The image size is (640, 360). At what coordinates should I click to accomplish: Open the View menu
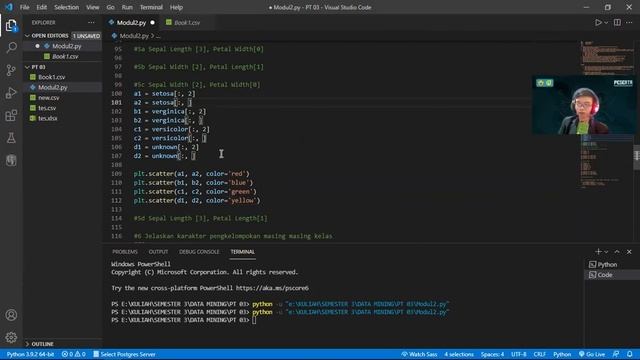tap(93, 7)
